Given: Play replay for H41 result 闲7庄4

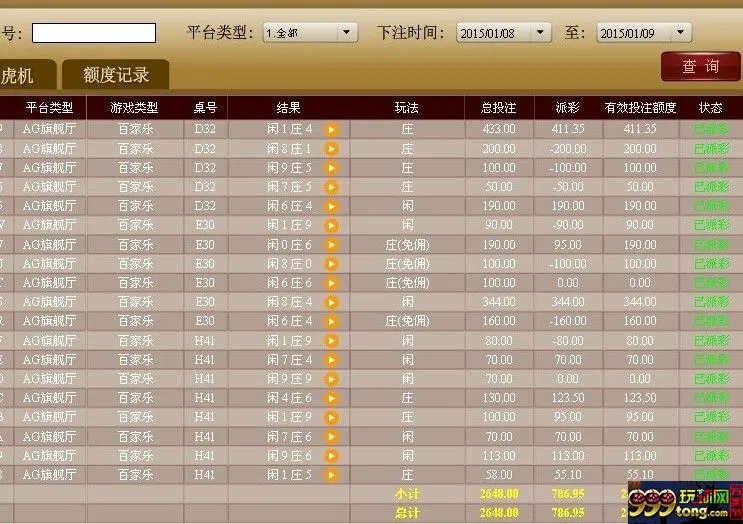Looking at the screenshot, I should coord(332,360).
